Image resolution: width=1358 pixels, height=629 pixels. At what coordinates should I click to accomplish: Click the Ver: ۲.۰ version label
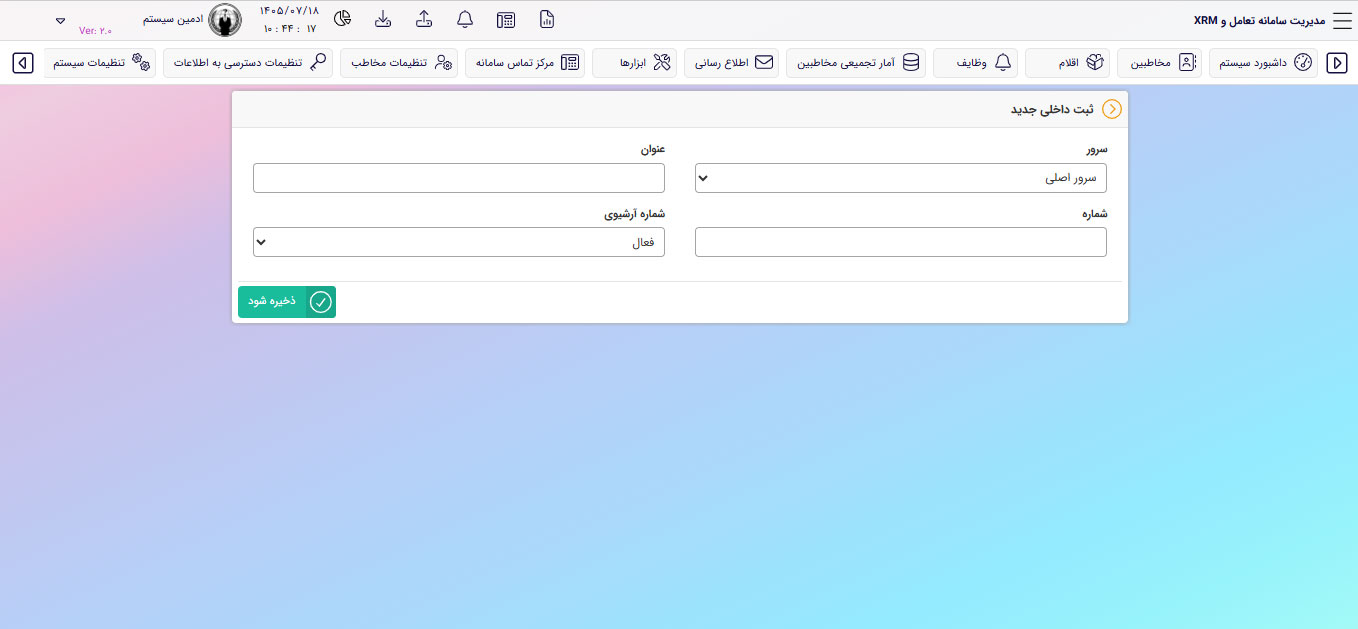coord(96,31)
